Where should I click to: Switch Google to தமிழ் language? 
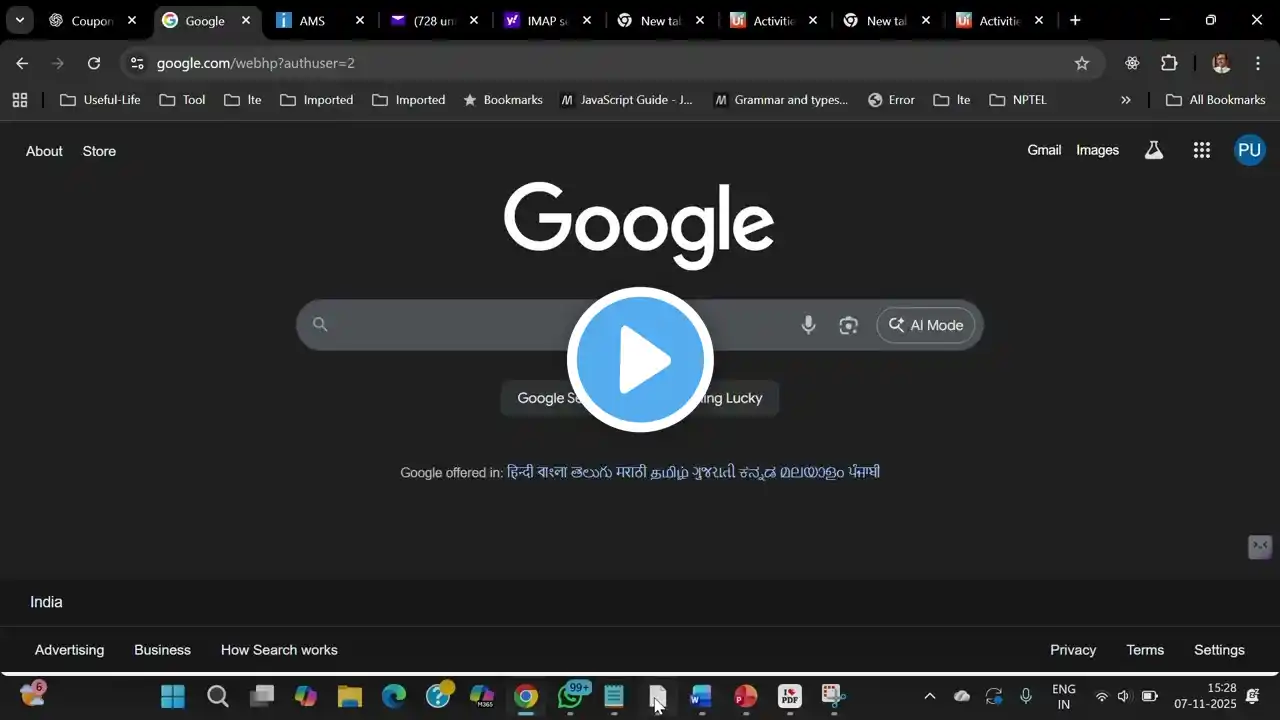coord(669,472)
